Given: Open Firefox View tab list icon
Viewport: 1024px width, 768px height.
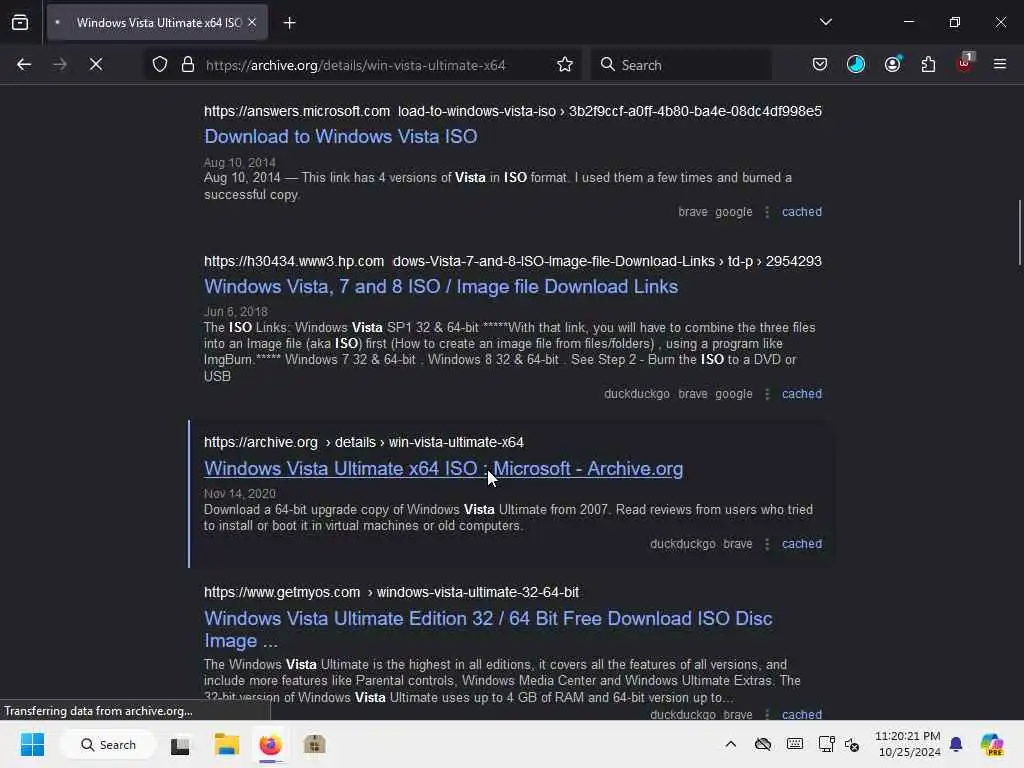Looking at the screenshot, I should point(20,23).
